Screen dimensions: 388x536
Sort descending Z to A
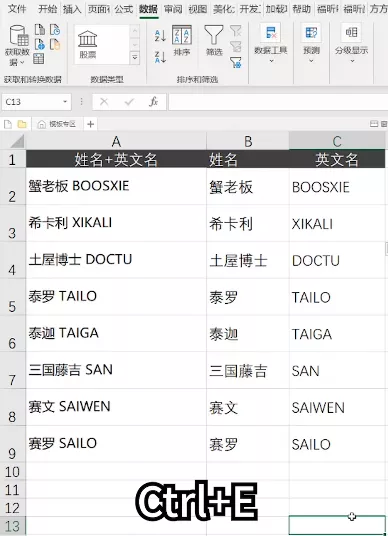160,57
